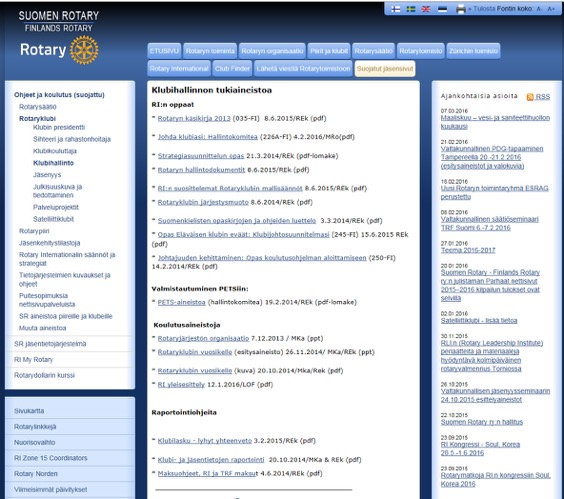Open the Suojatut jäsensivut tab
The height and width of the screenshot is (499, 564).
[385, 69]
